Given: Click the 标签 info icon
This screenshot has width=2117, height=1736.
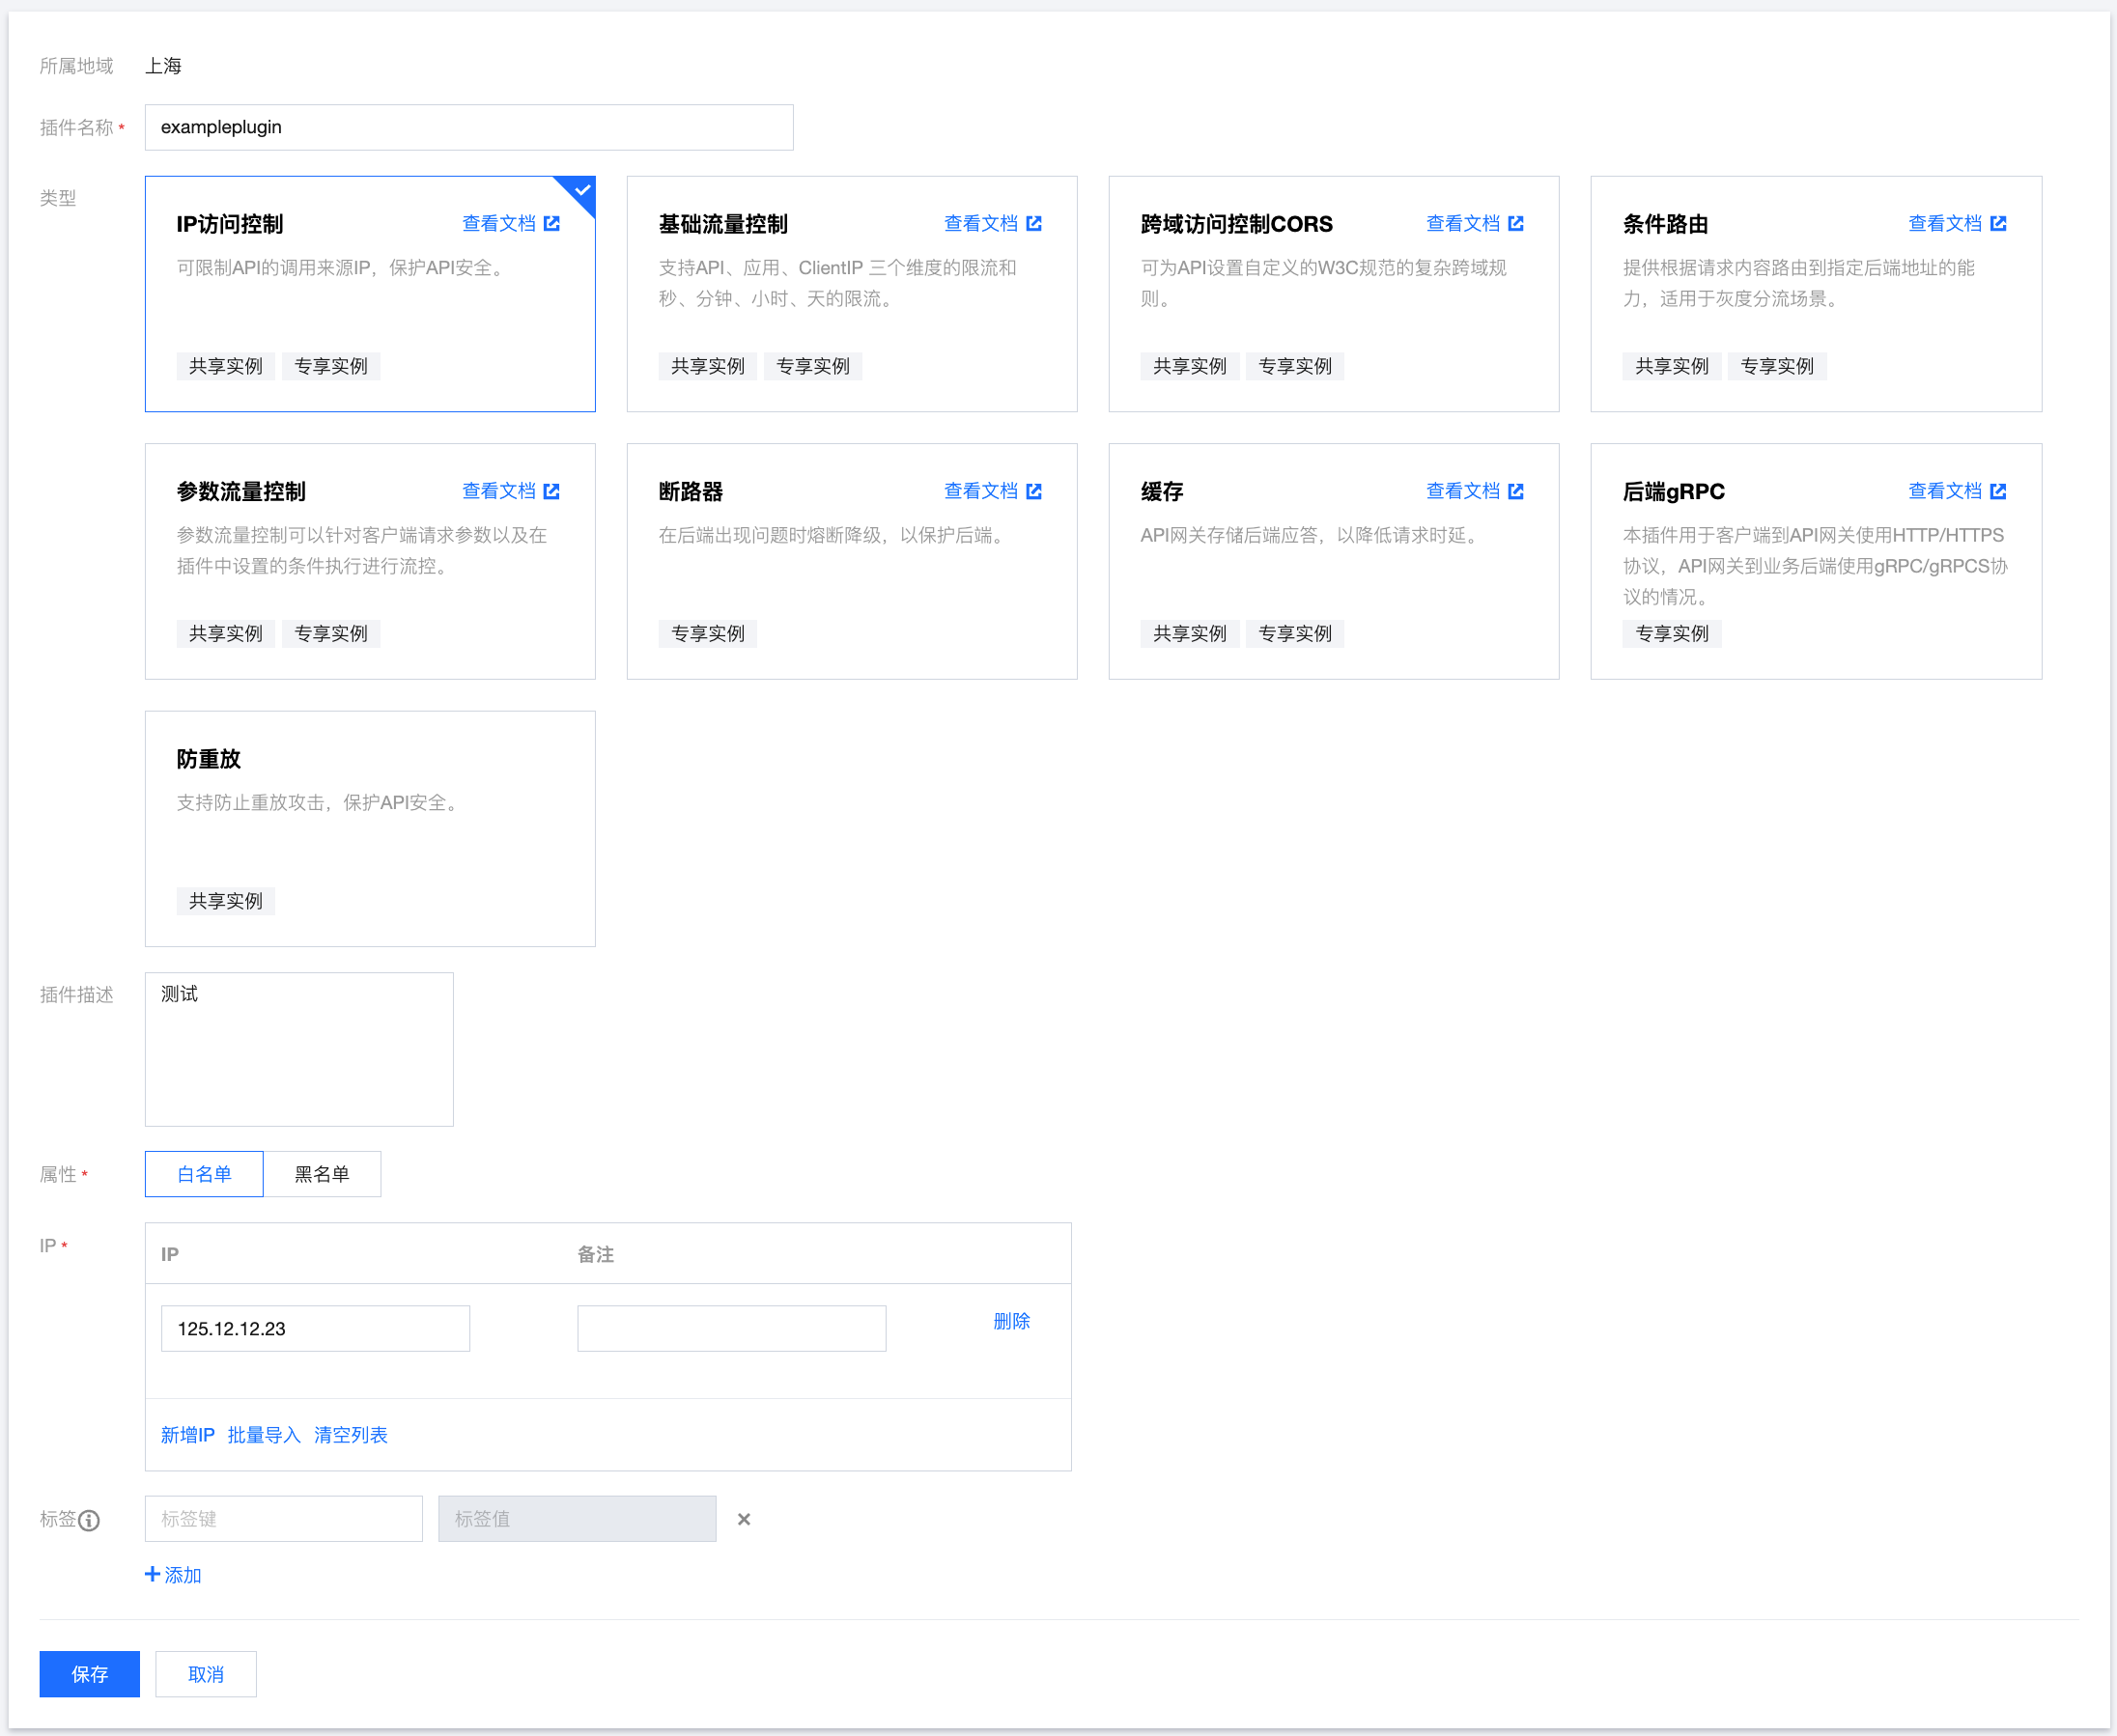Looking at the screenshot, I should tap(89, 1520).
